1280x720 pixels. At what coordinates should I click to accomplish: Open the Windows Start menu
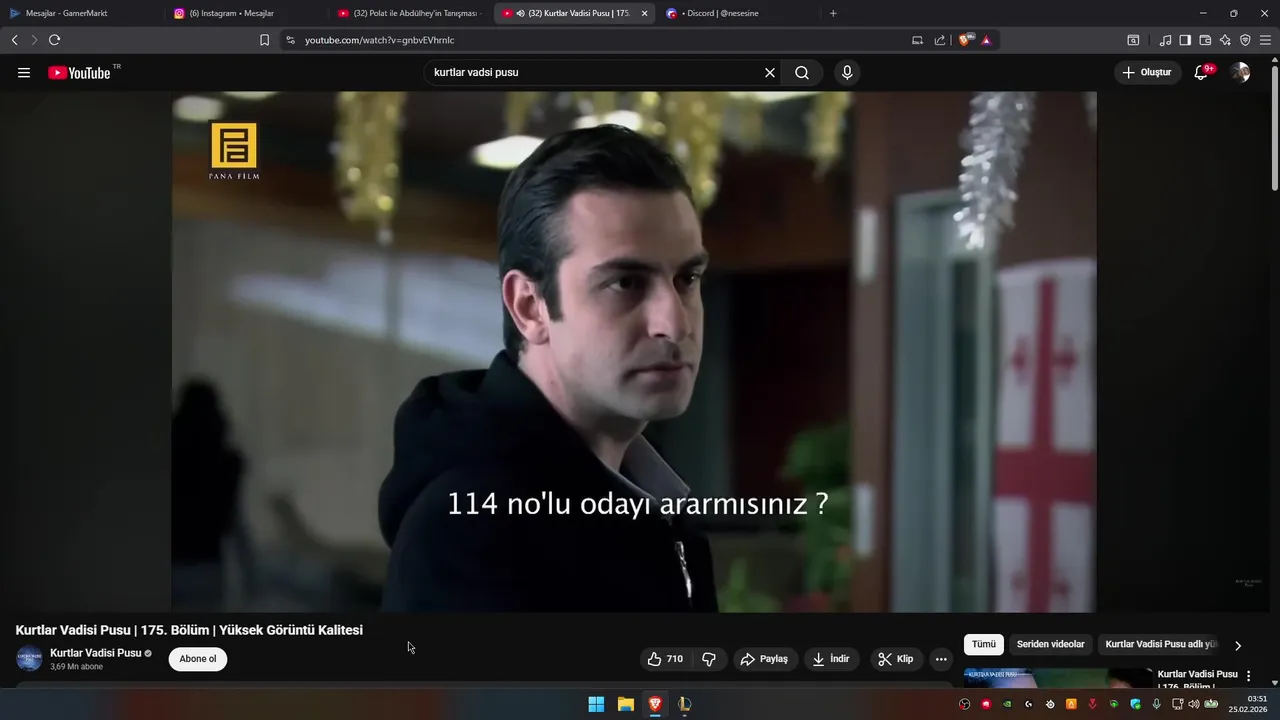[x=596, y=704]
